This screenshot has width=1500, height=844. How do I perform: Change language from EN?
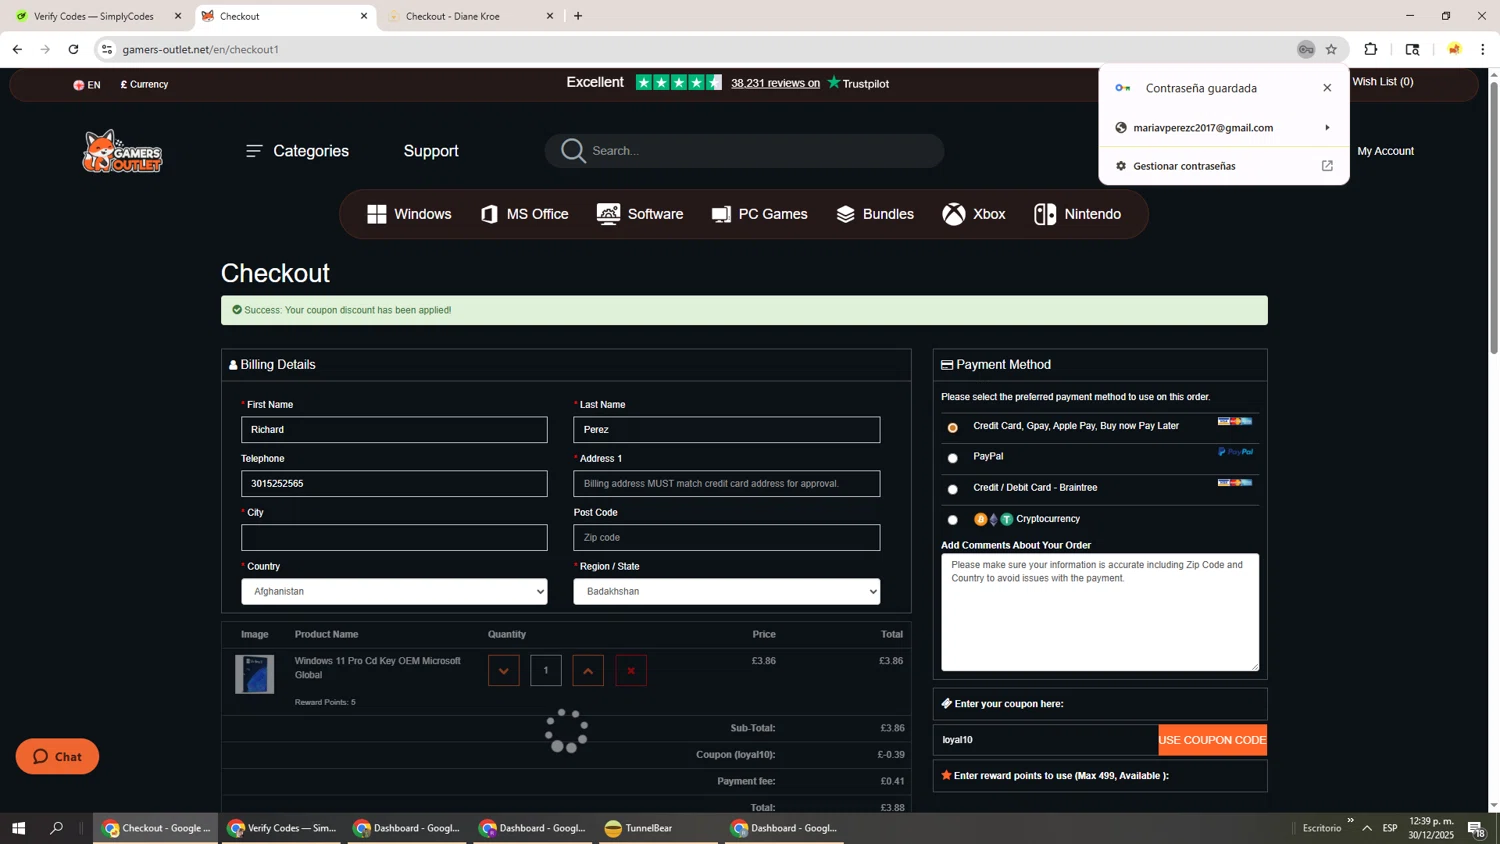point(87,85)
